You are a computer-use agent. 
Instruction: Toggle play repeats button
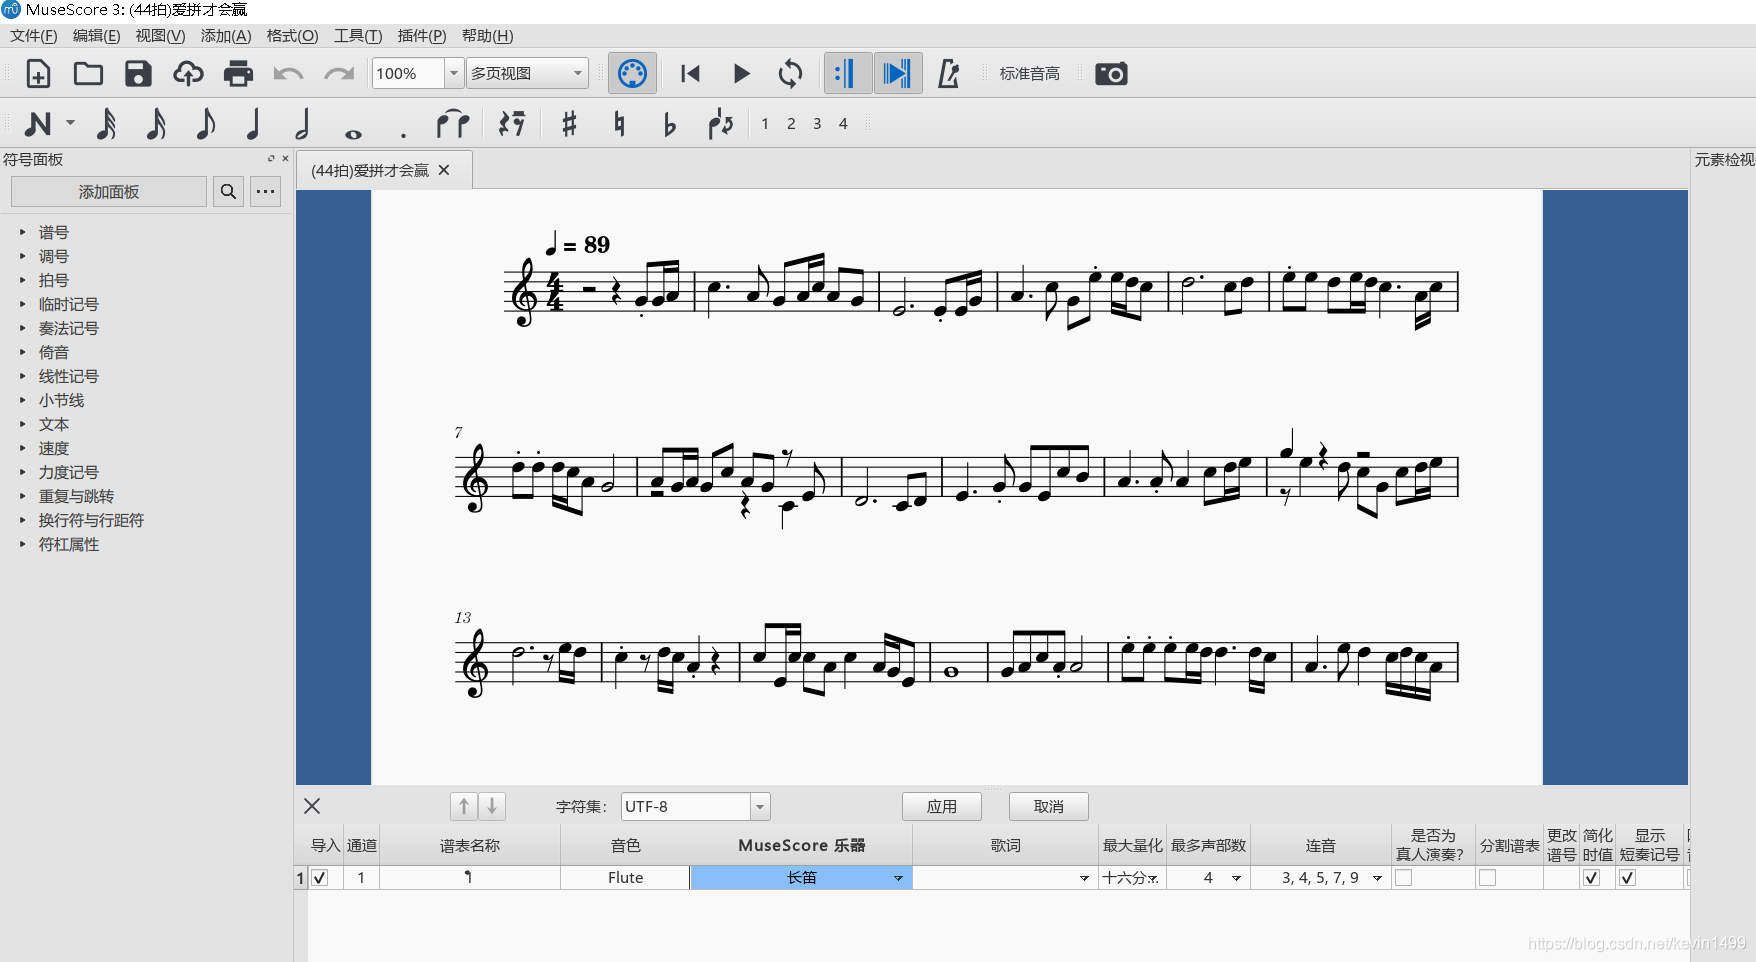[847, 74]
